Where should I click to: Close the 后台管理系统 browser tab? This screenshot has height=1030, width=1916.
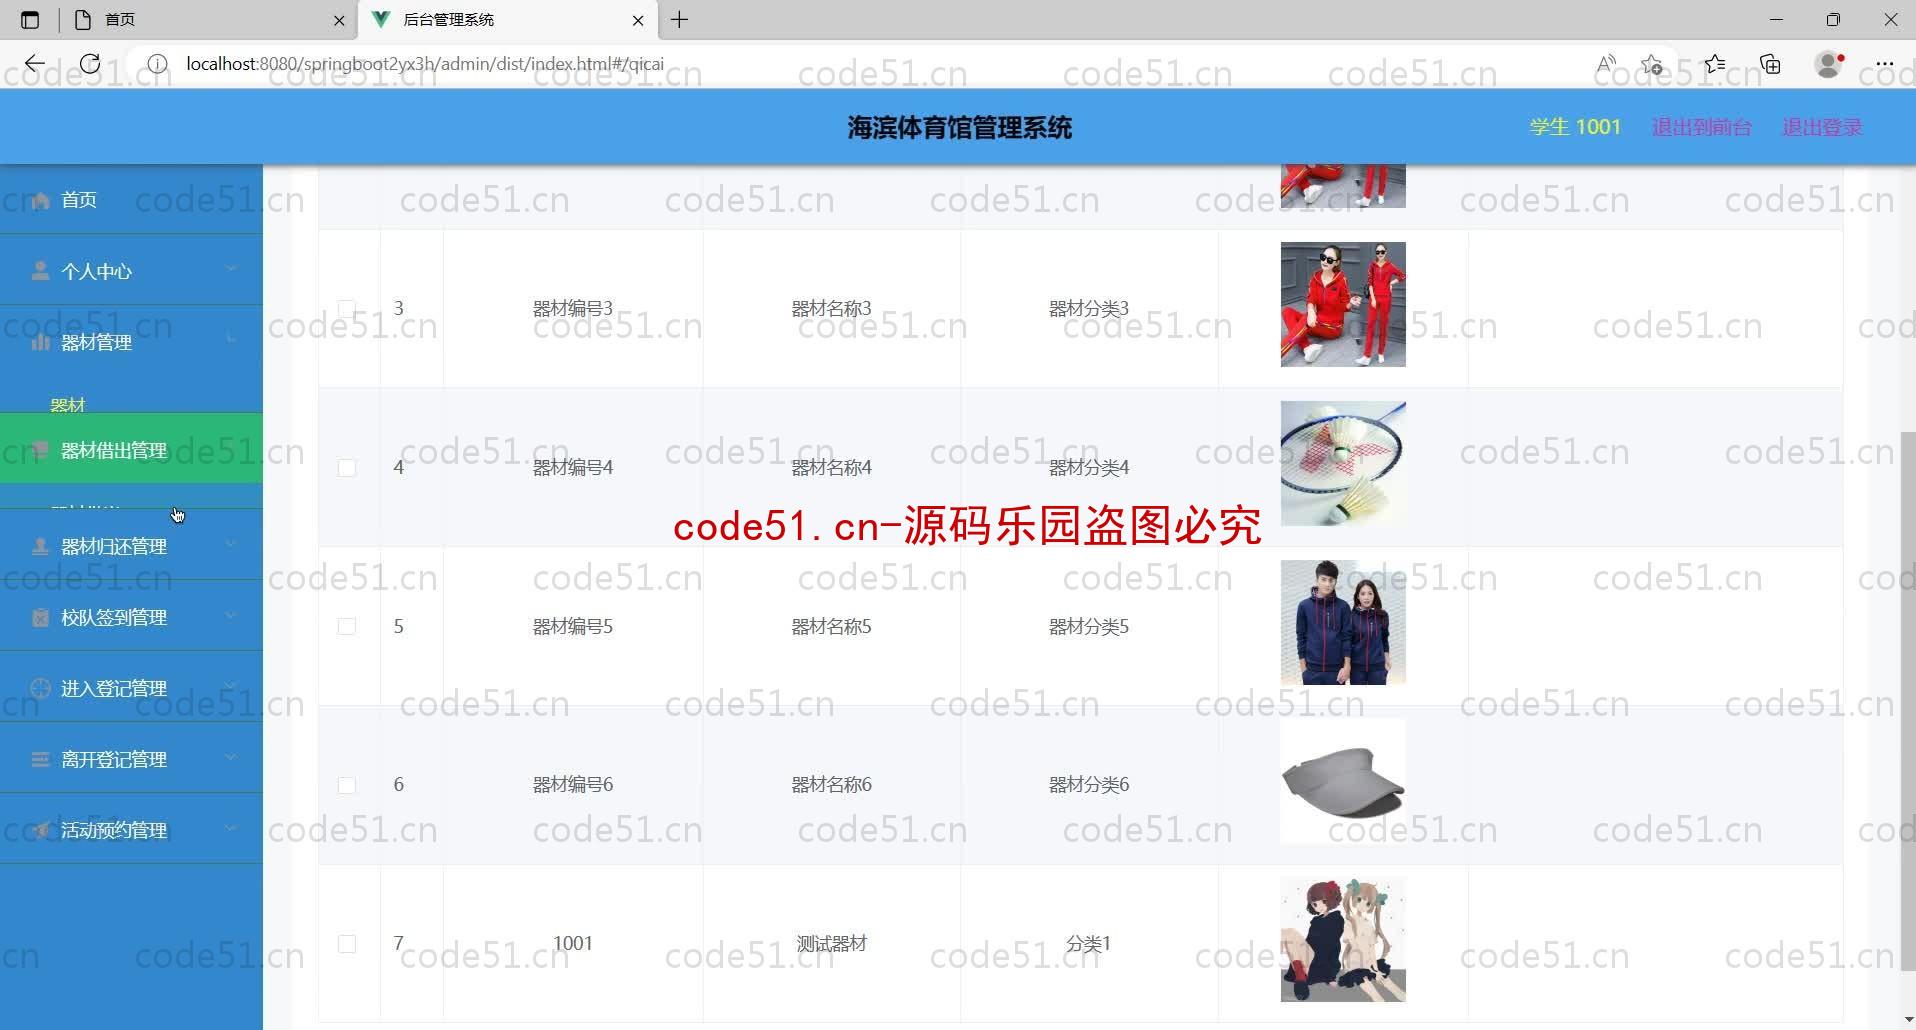click(638, 20)
